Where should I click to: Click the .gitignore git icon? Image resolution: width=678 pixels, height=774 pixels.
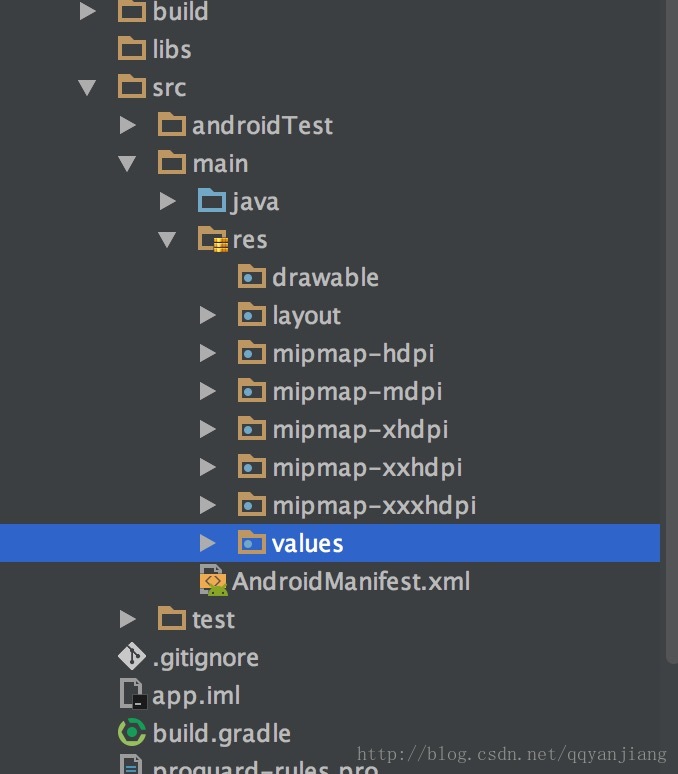tap(132, 657)
